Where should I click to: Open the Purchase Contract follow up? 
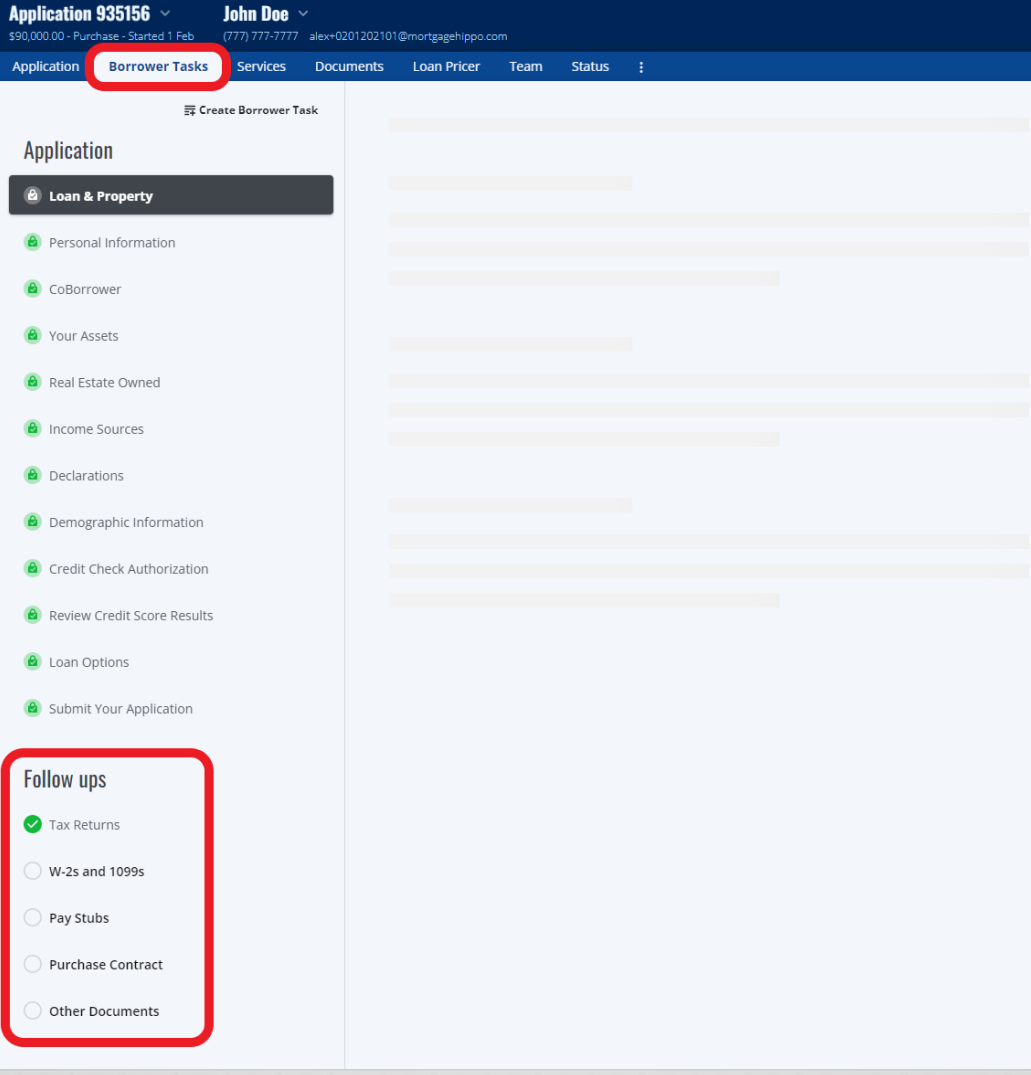pyautogui.click(x=106, y=965)
